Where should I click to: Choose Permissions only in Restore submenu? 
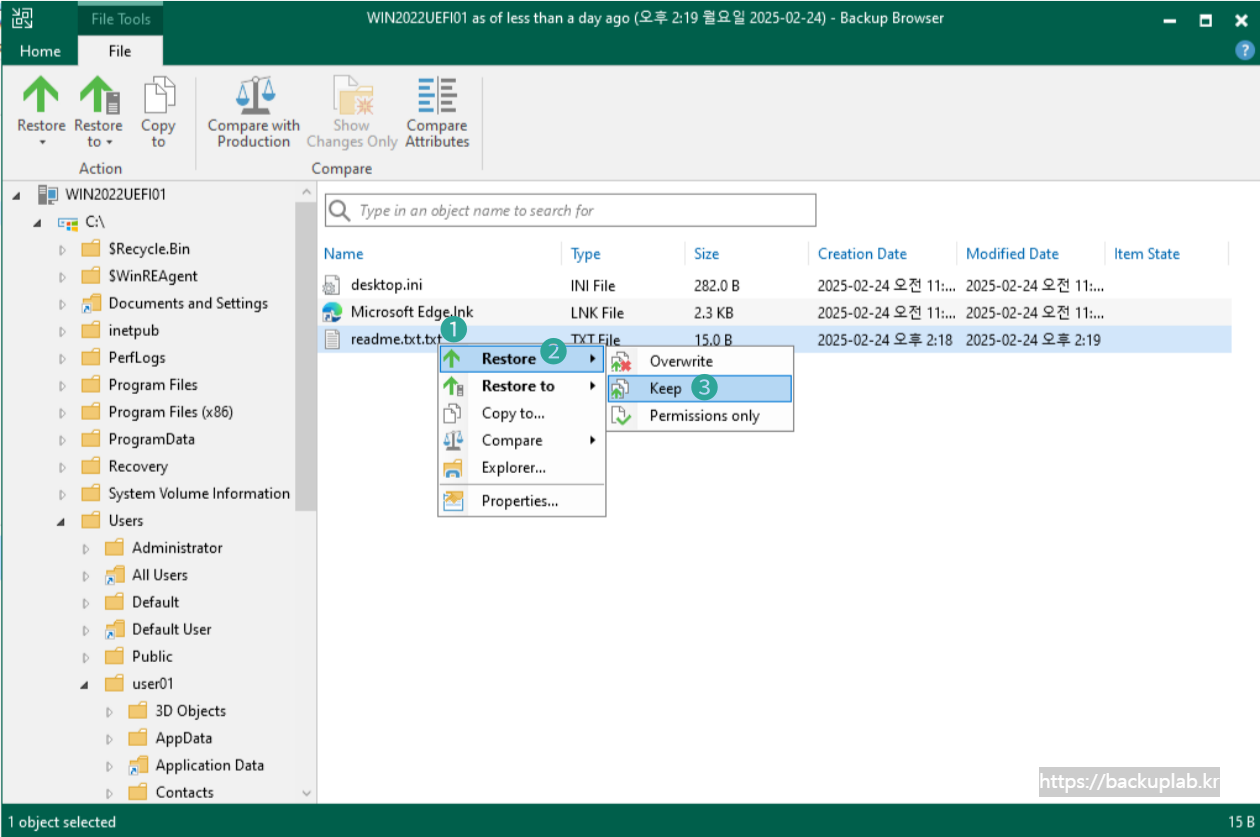tap(699, 416)
